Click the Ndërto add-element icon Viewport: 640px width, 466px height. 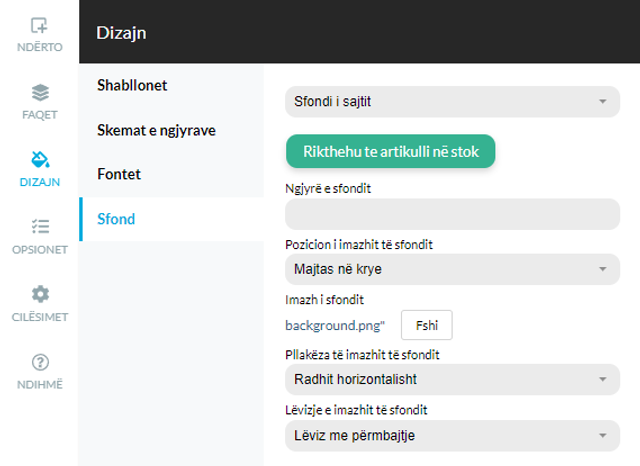pyautogui.click(x=39, y=25)
